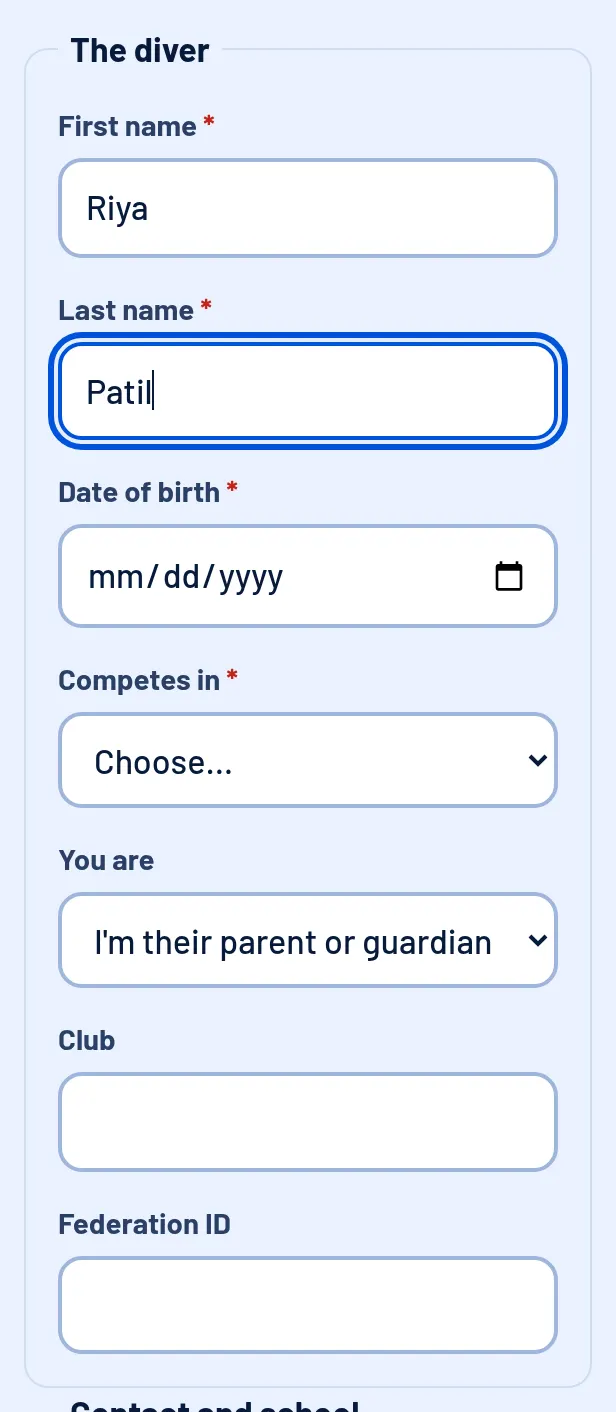Click the chevron arrow of You are select
This screenshot has width=616, height=1412.
(537, 941)
